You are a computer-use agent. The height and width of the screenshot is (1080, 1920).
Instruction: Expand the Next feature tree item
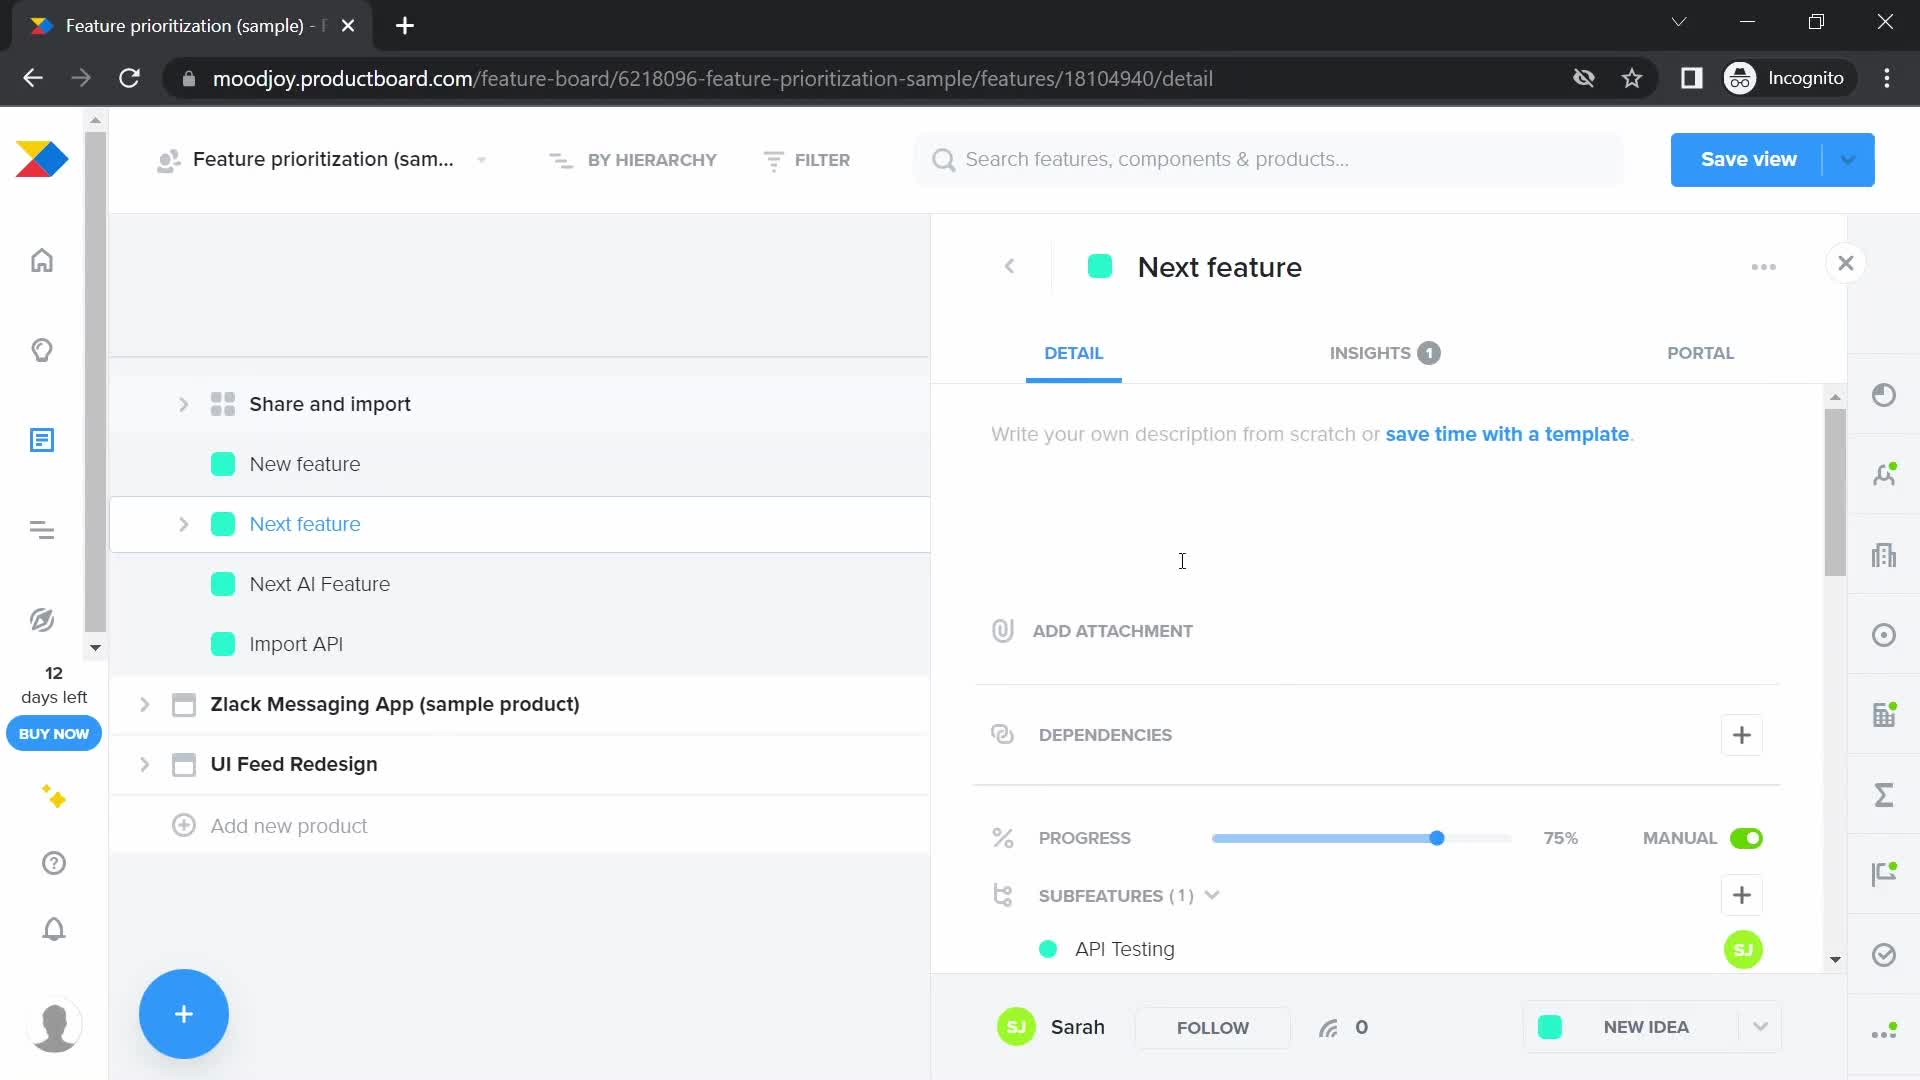point(185,524)
